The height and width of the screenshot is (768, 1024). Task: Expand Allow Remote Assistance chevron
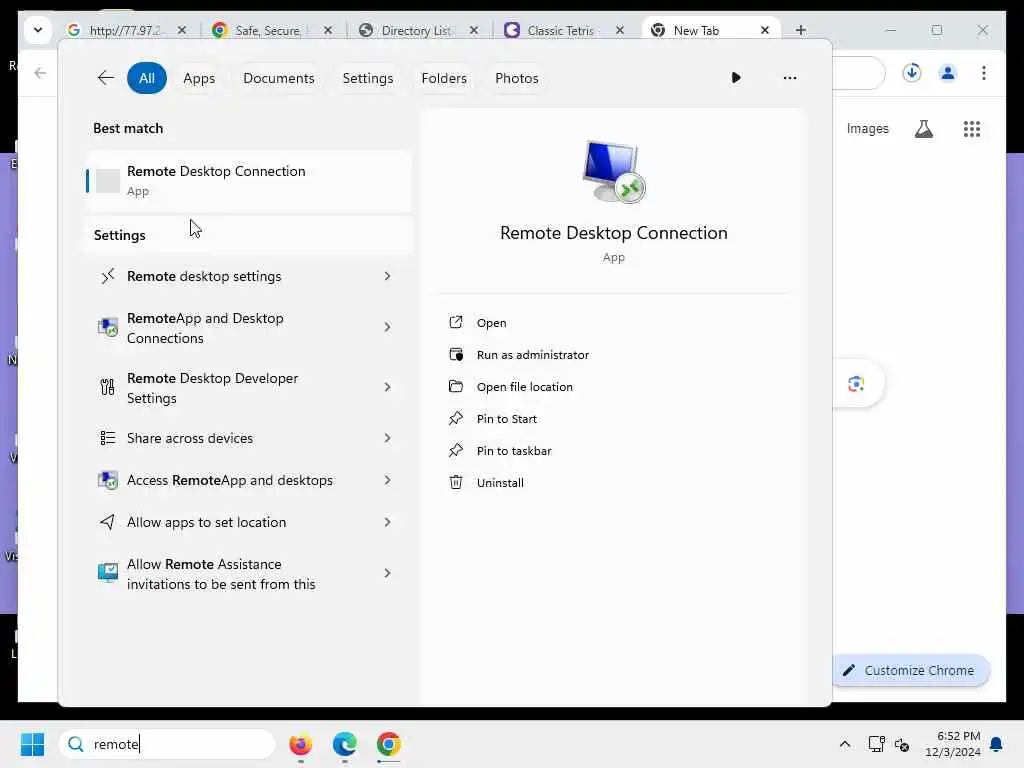click(x=387, y=573)
